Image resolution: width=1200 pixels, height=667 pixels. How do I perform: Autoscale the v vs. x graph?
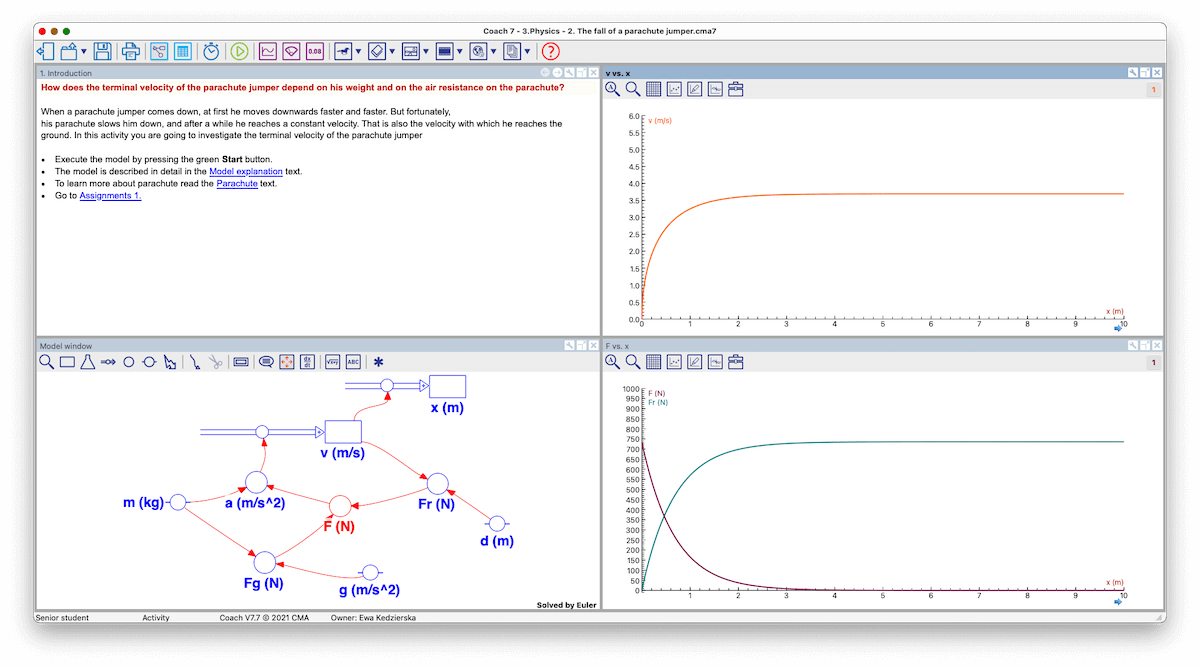(x=613, y=89)
